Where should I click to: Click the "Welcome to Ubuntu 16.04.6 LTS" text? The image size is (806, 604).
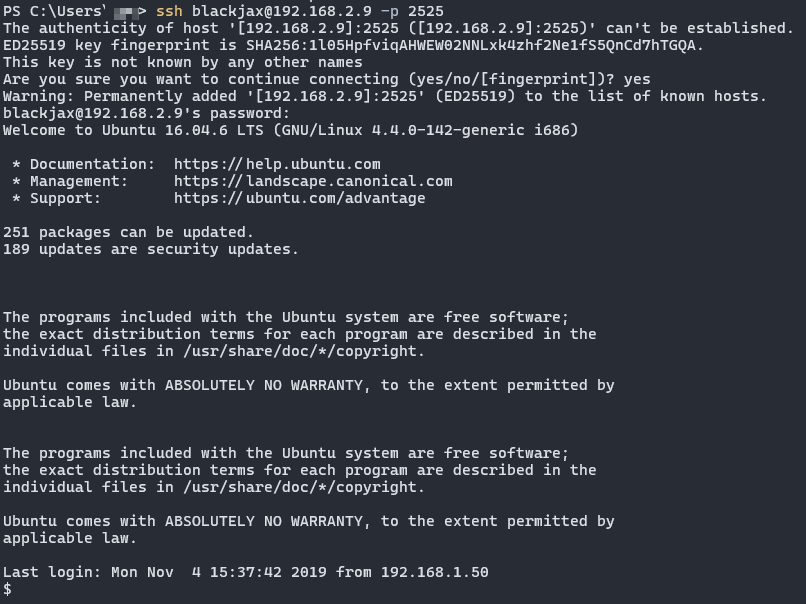point(160,130)
